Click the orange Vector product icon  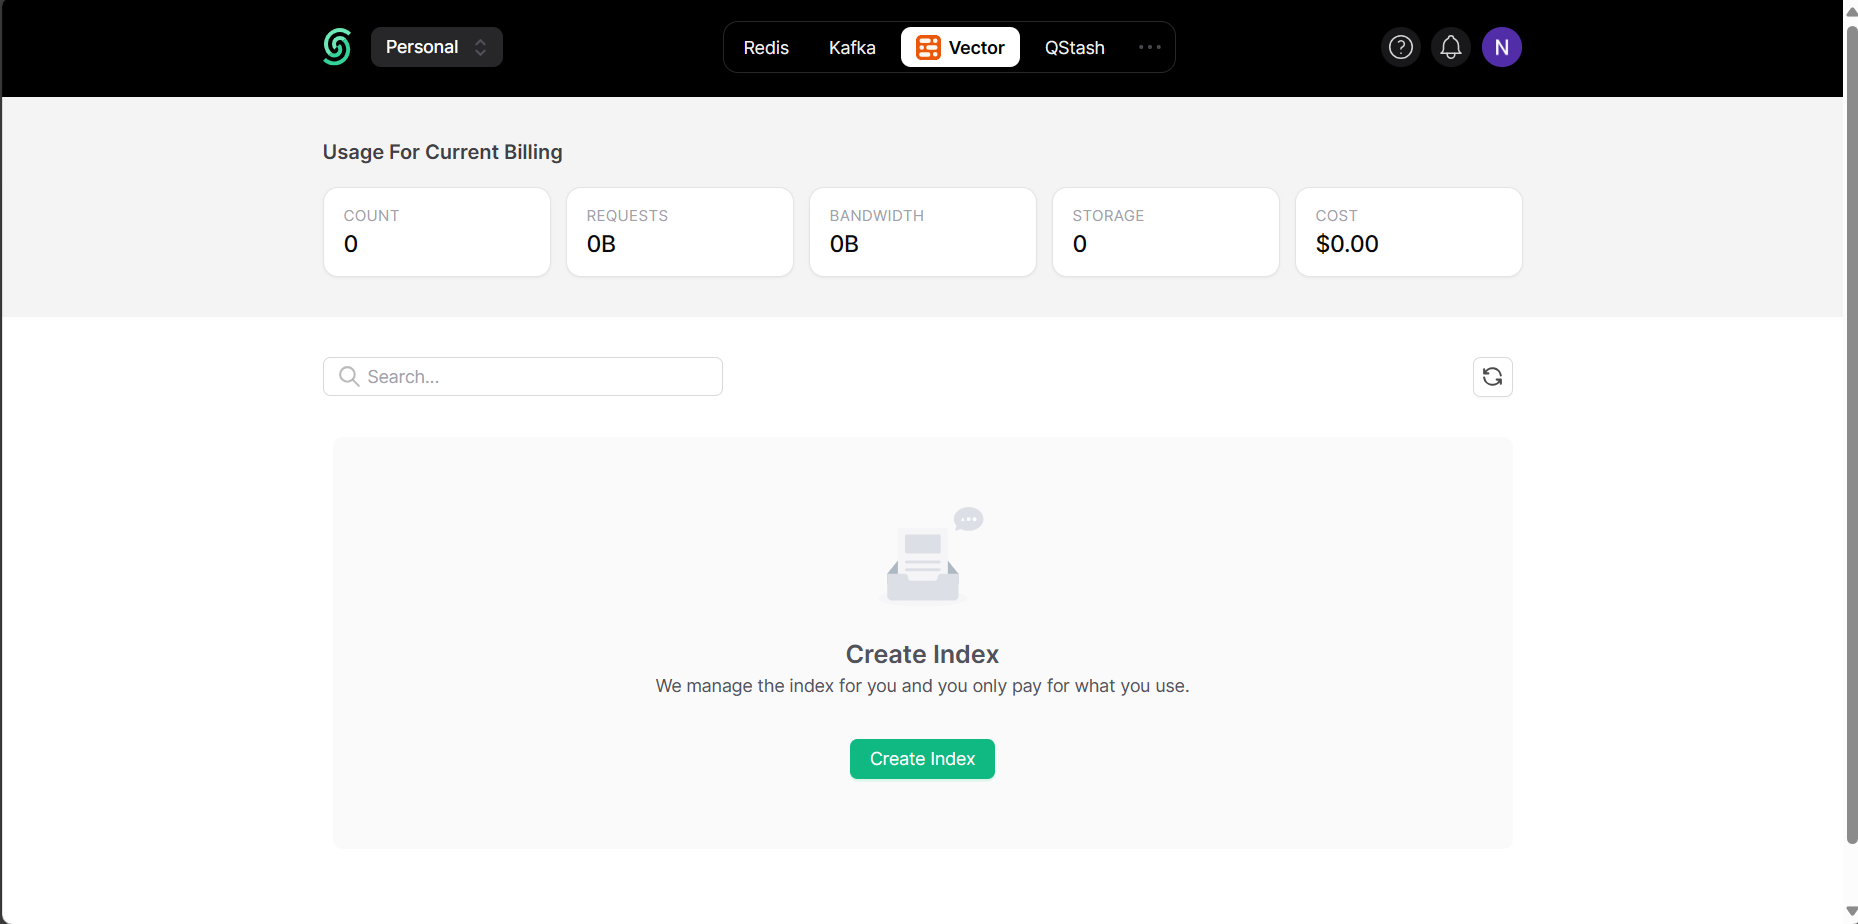(928, 47)
